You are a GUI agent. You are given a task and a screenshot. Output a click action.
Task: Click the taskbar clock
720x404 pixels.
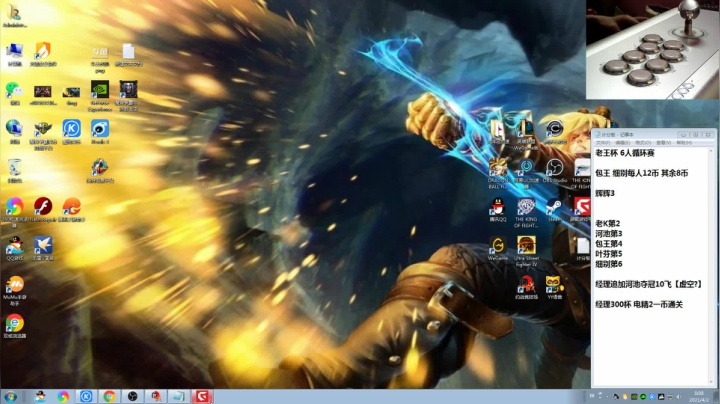[699, 397]
